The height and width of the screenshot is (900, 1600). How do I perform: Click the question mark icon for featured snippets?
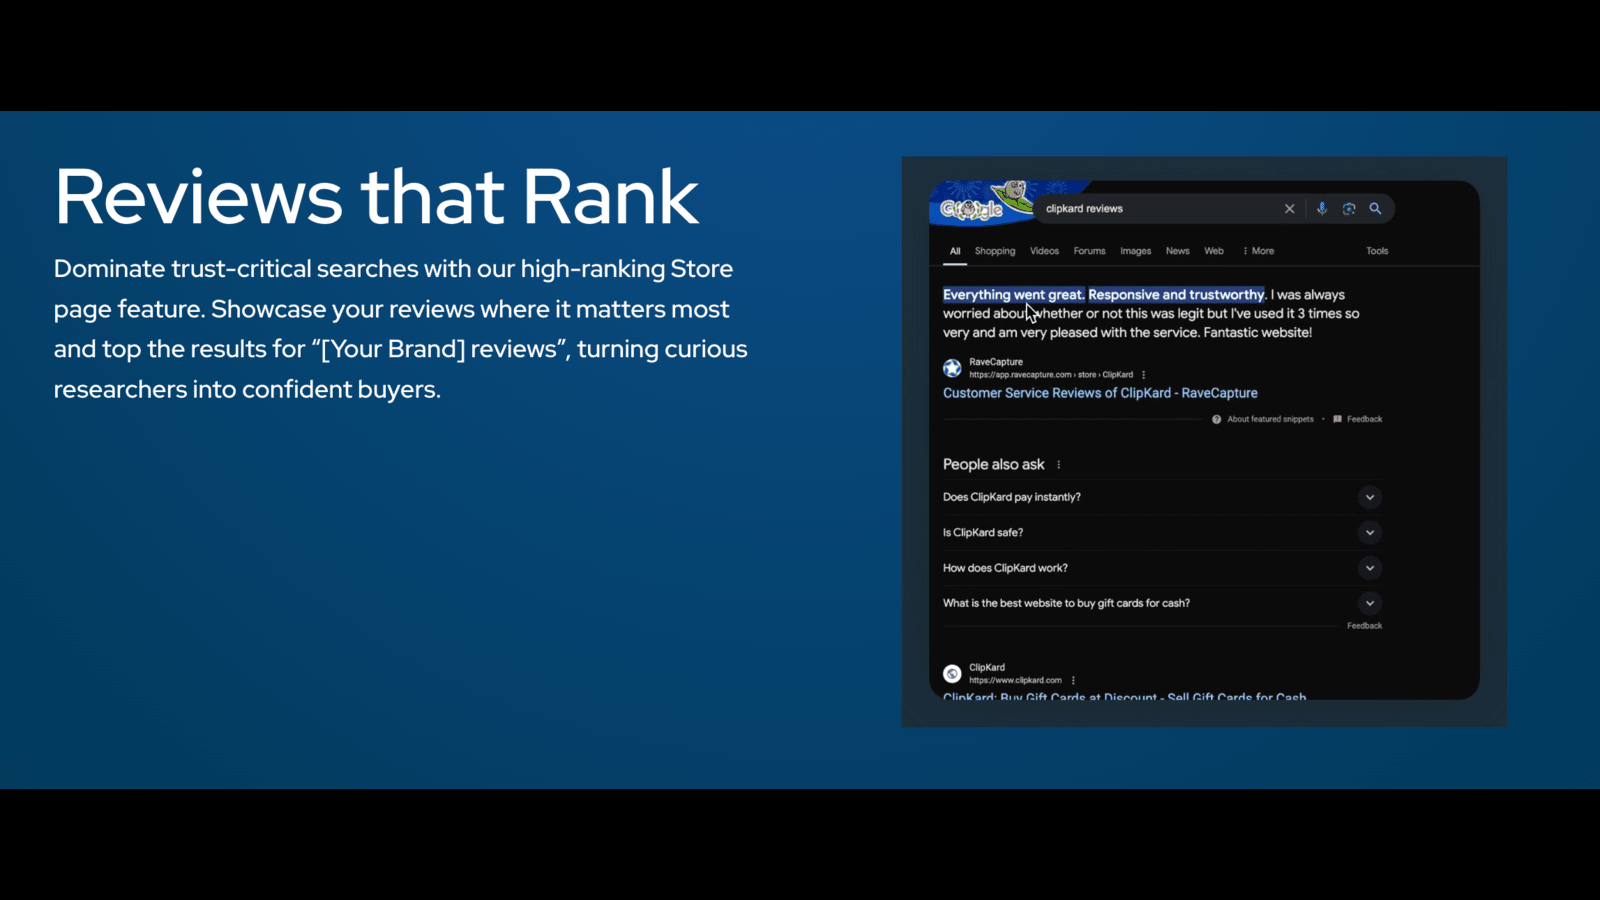[1217, 419]
